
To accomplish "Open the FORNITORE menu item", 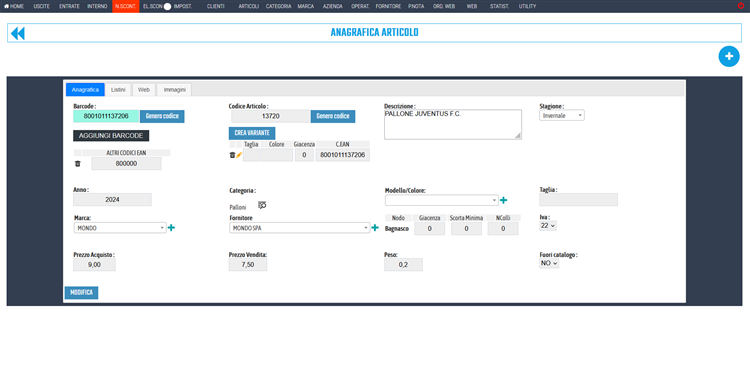I will point(388,6).
